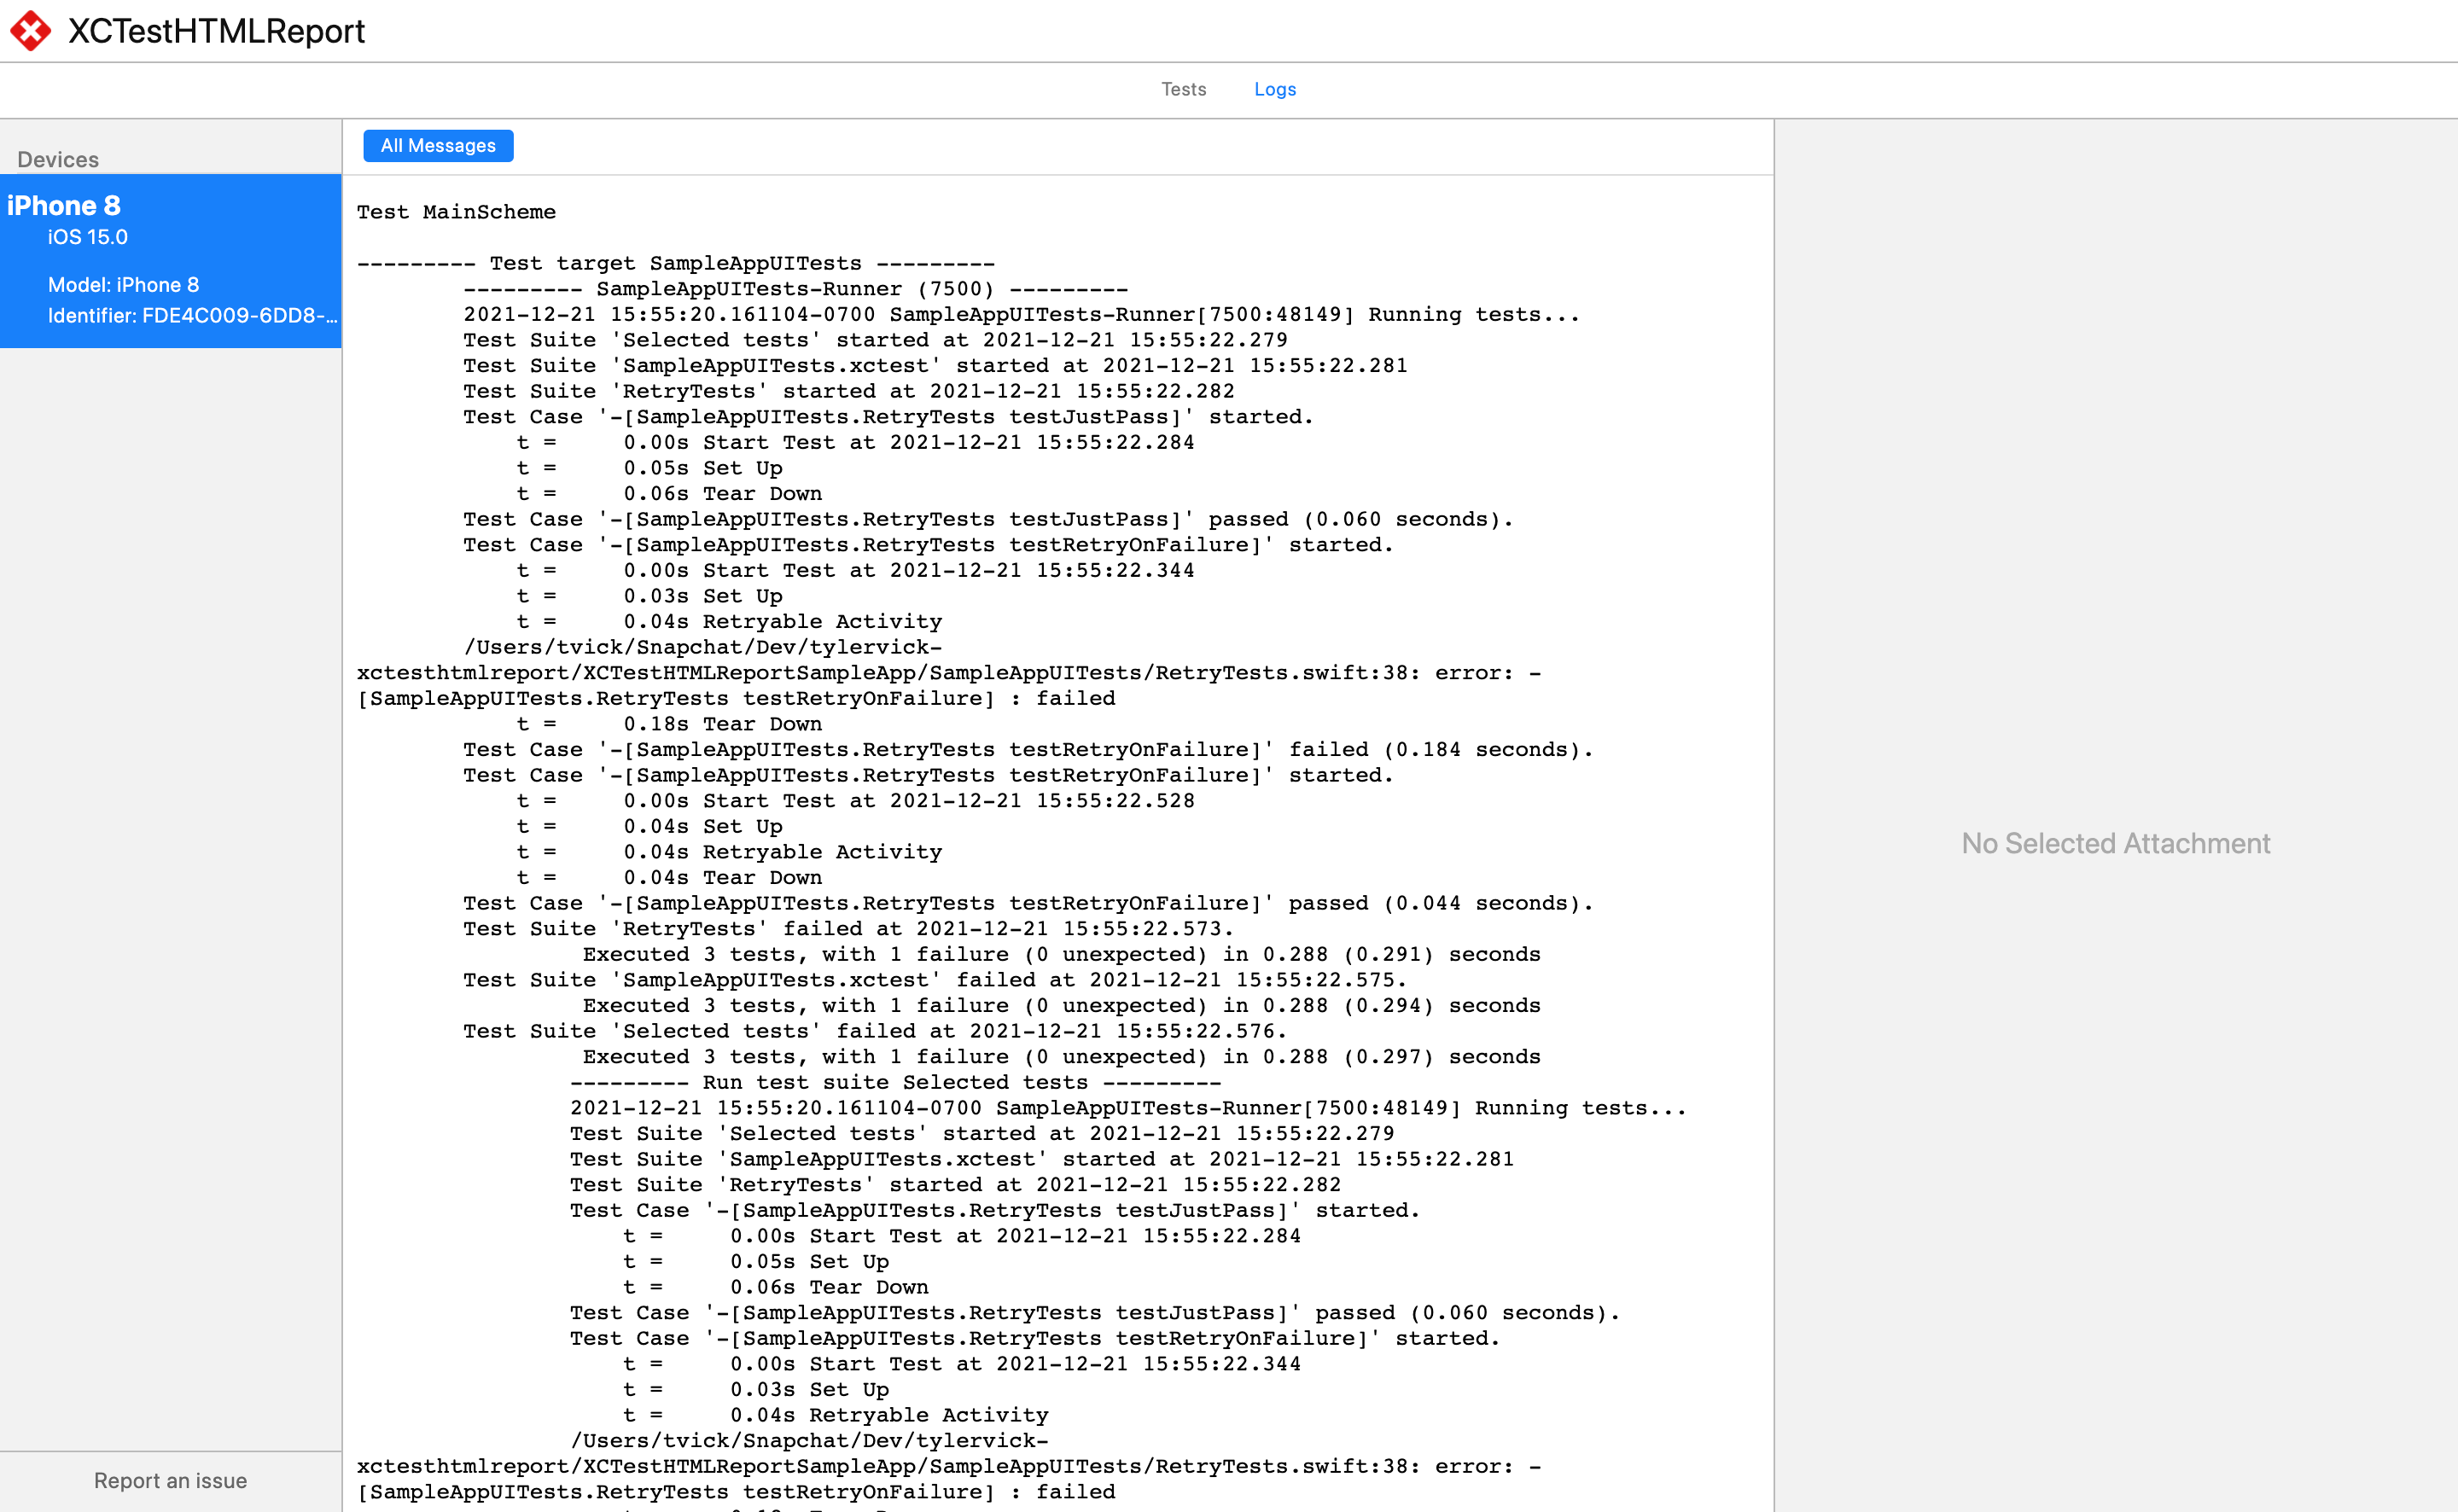
Task: Click the No Selected Attachment panel
Action: [2115, 844]
